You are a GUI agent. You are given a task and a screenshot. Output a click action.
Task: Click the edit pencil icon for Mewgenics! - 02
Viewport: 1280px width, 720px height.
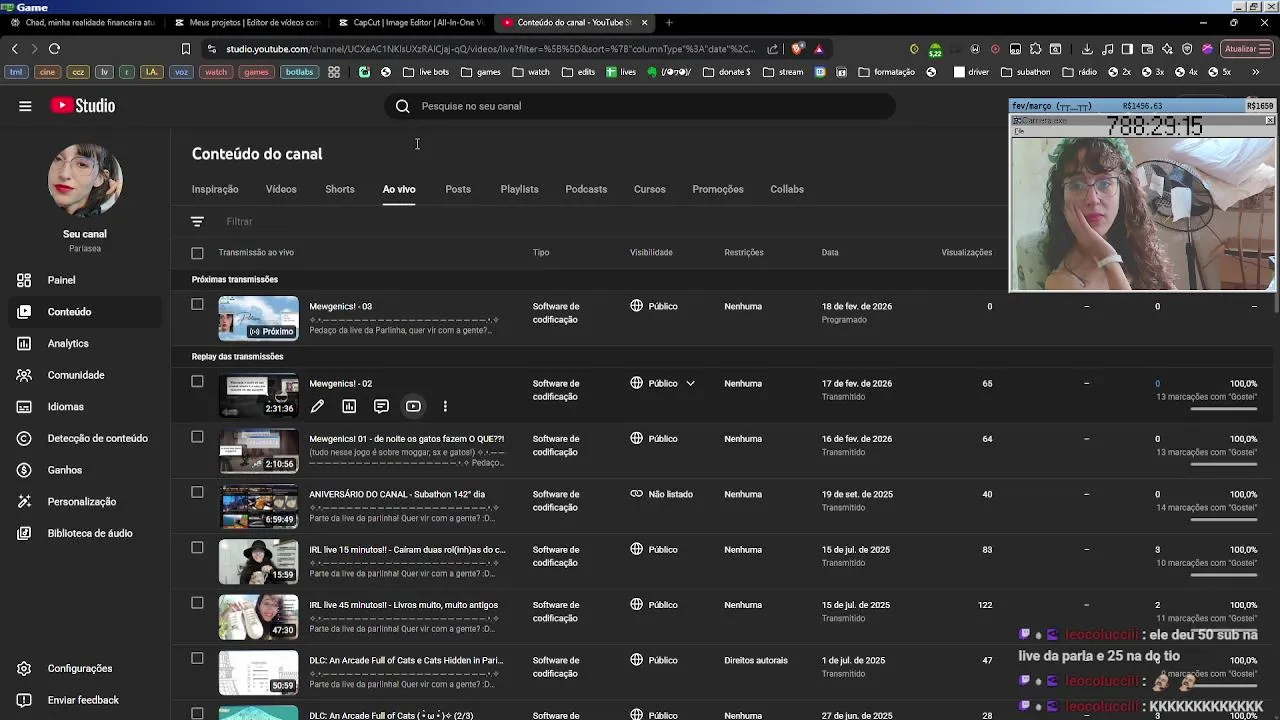(x=317, y=406)
